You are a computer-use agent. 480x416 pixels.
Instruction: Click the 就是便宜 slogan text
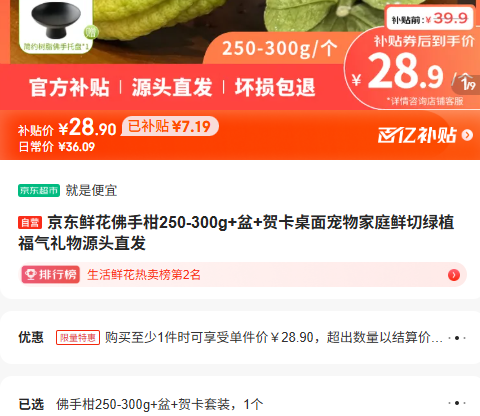[91, 190]
